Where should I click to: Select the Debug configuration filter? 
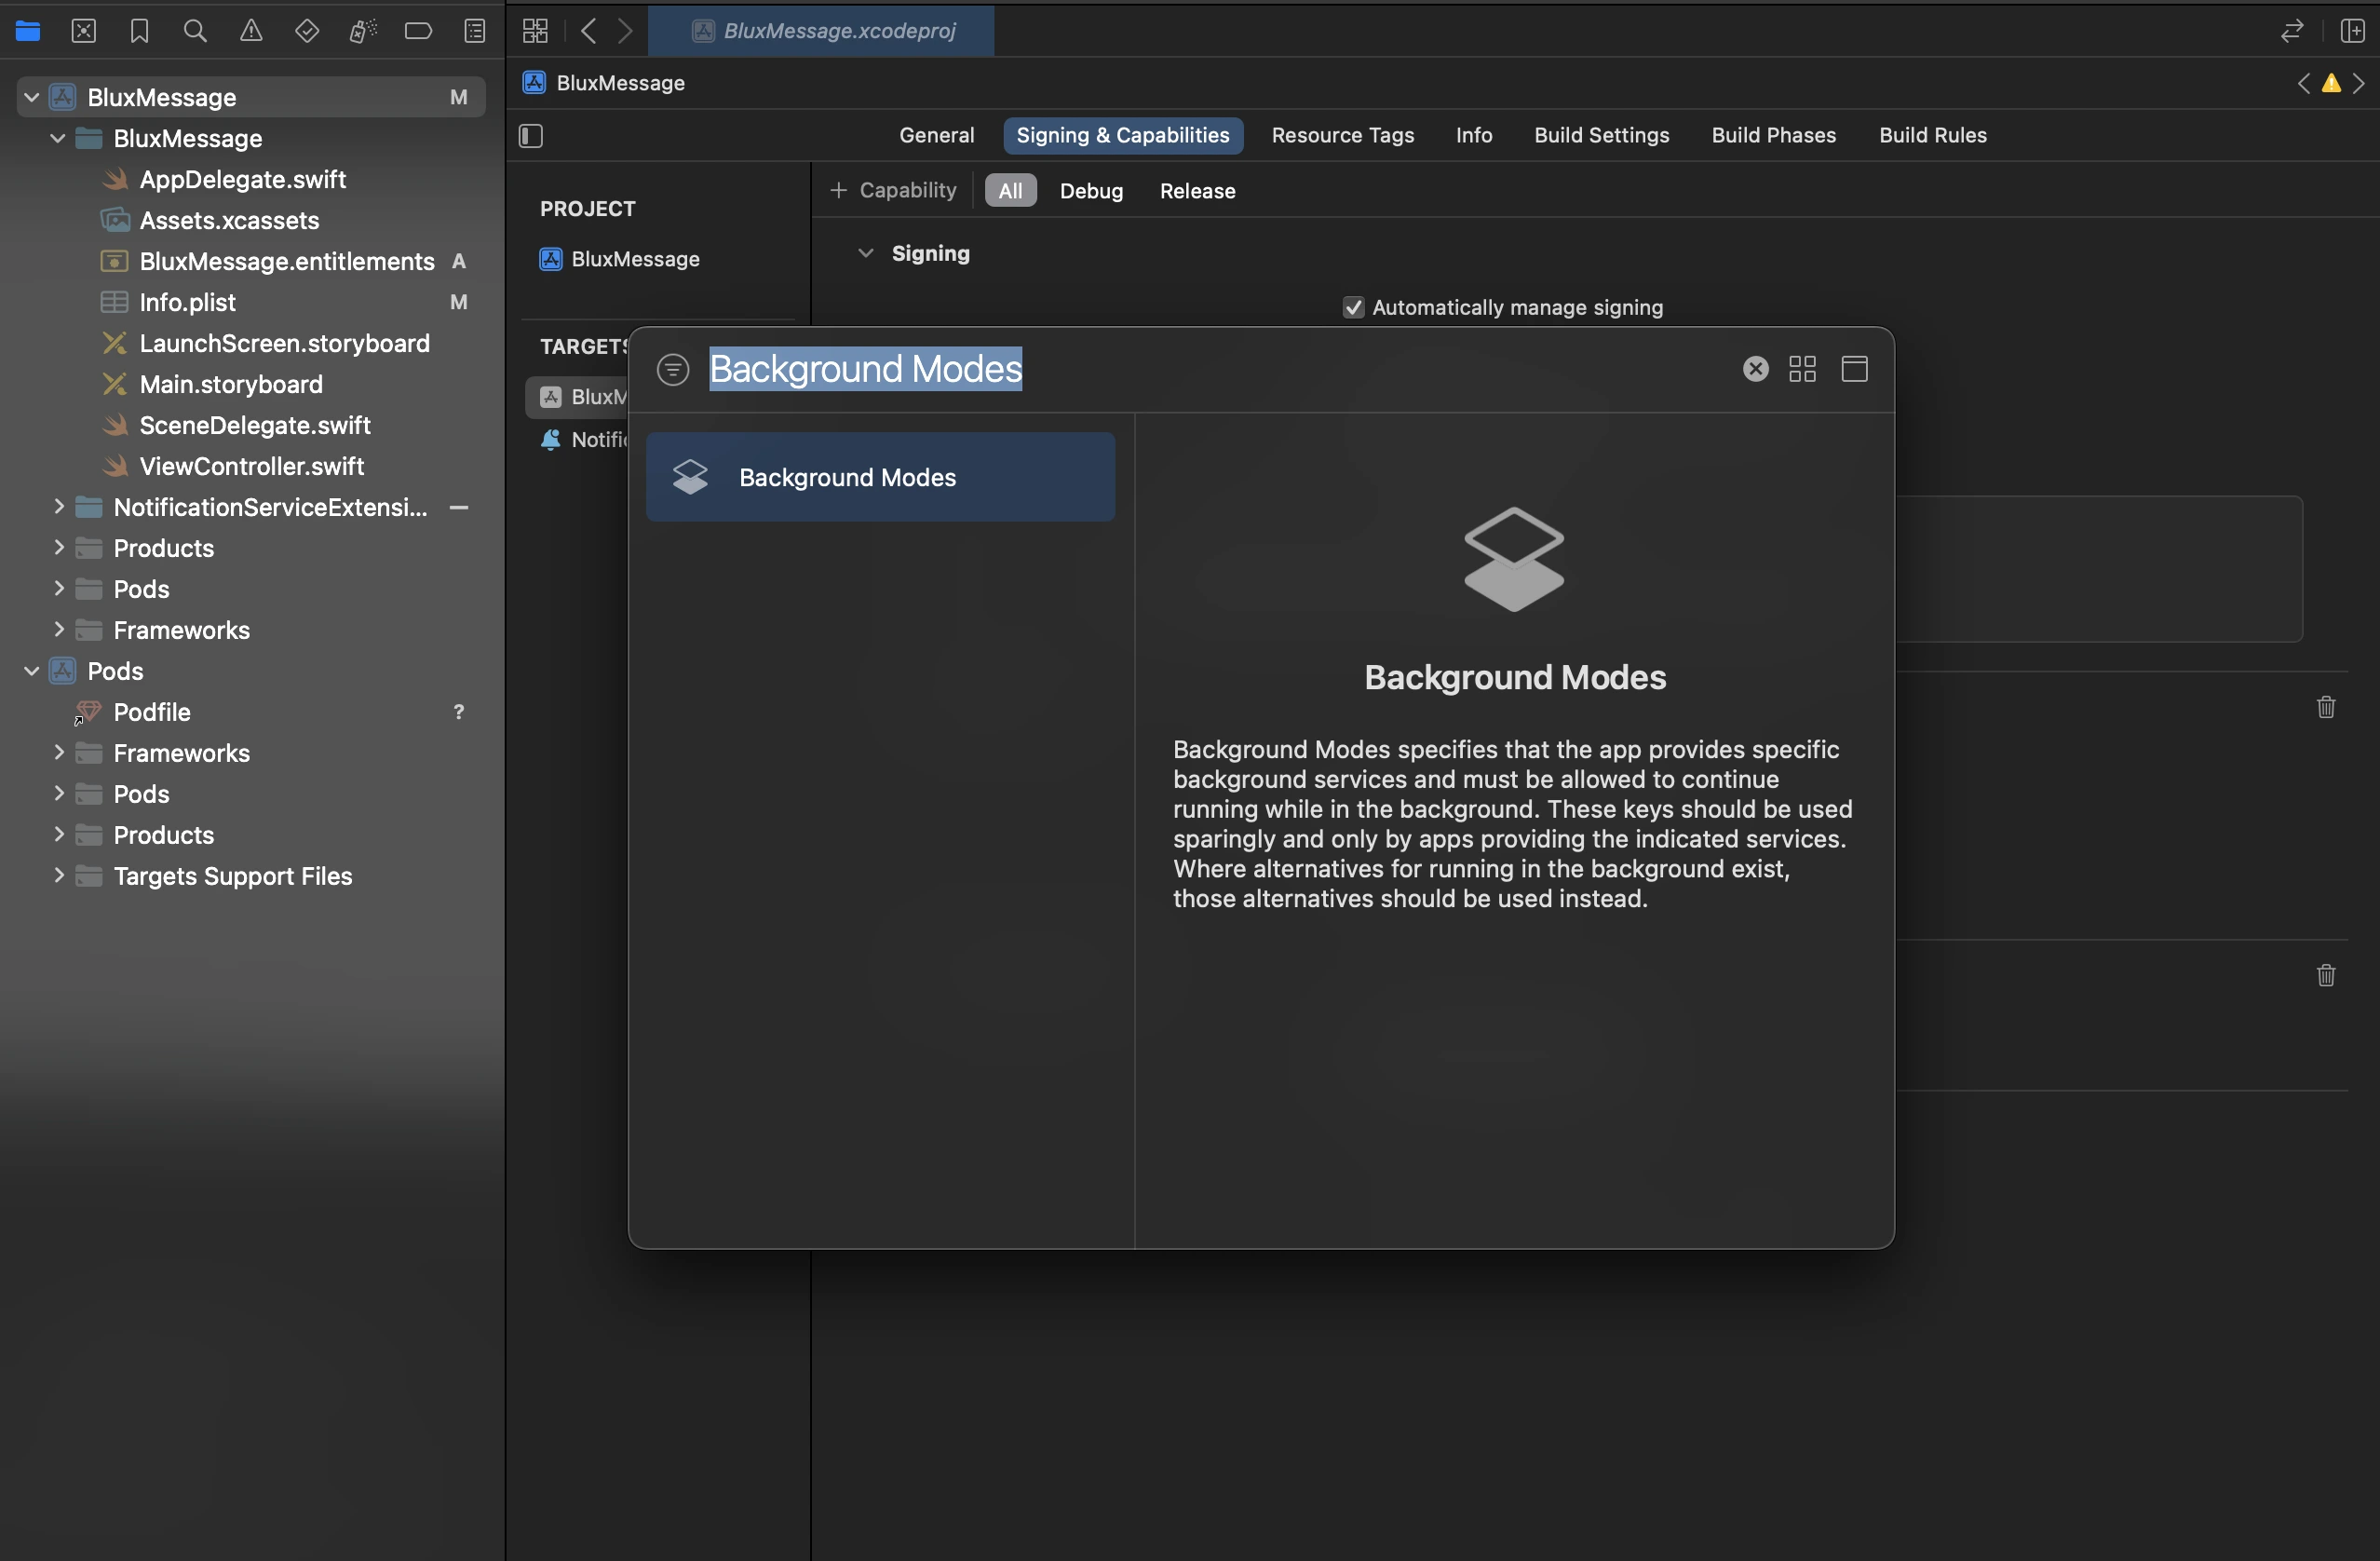[1091, 191]
